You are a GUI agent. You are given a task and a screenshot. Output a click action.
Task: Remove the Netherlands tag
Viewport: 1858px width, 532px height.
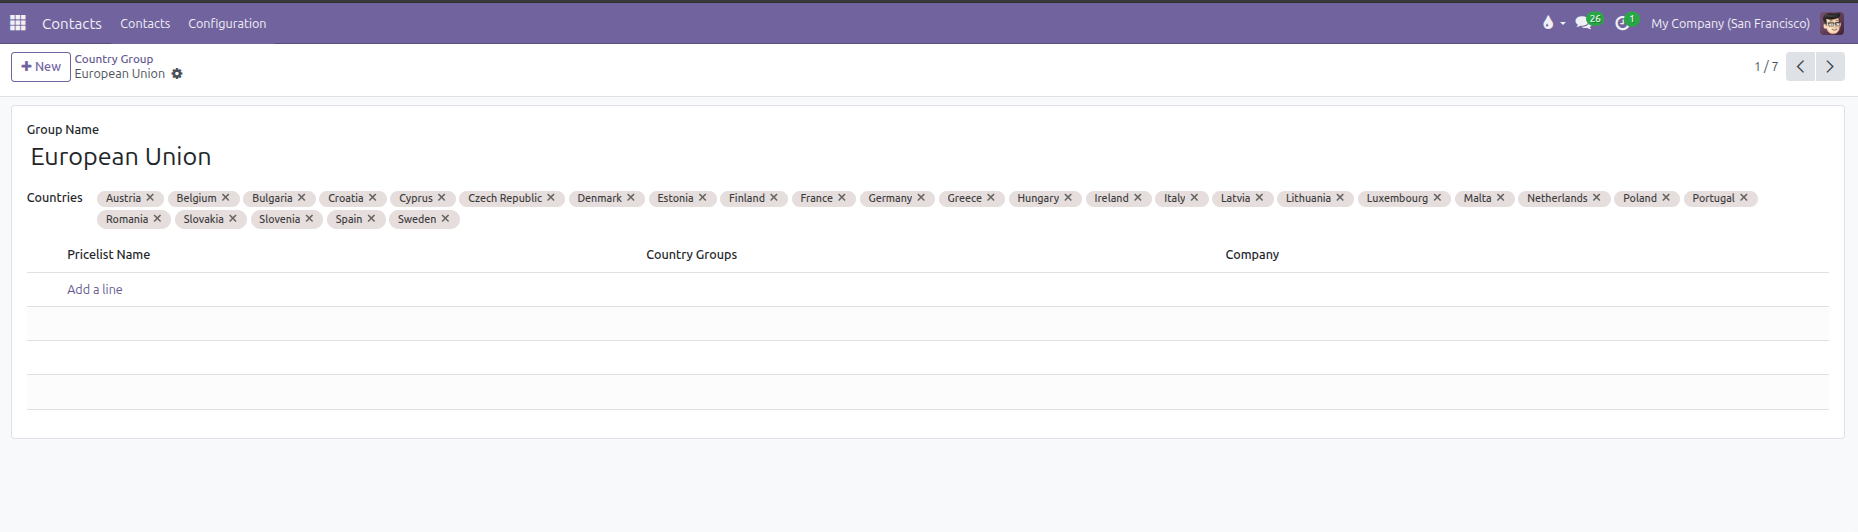tap(1596, 198)
